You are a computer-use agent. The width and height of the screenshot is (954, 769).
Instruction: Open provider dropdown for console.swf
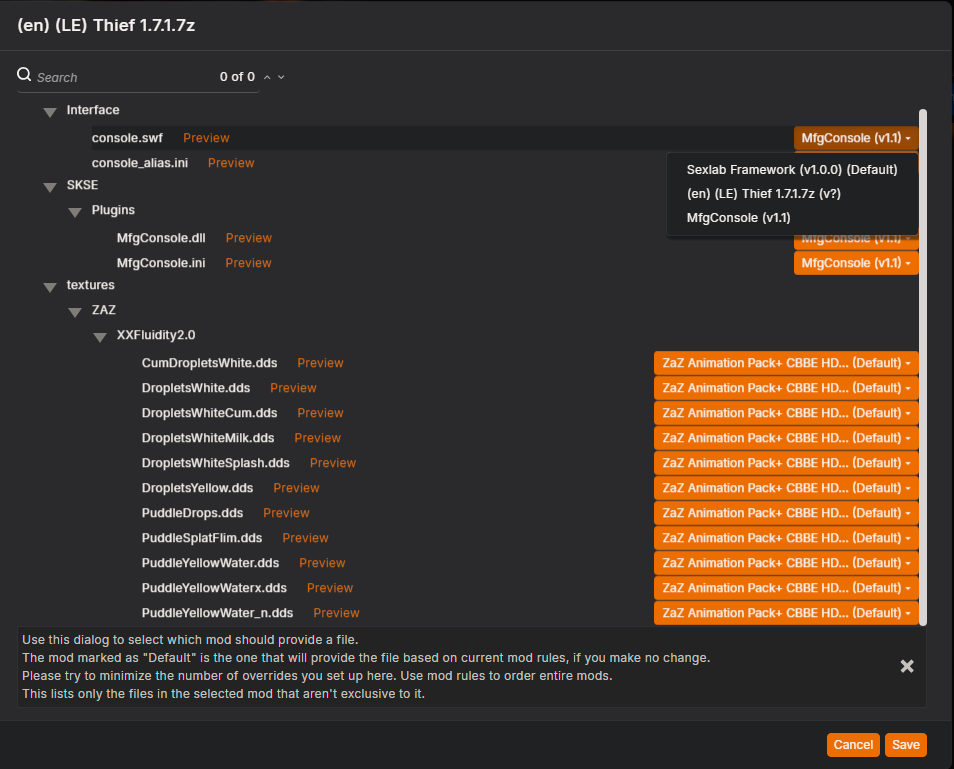tap(856, 138)
